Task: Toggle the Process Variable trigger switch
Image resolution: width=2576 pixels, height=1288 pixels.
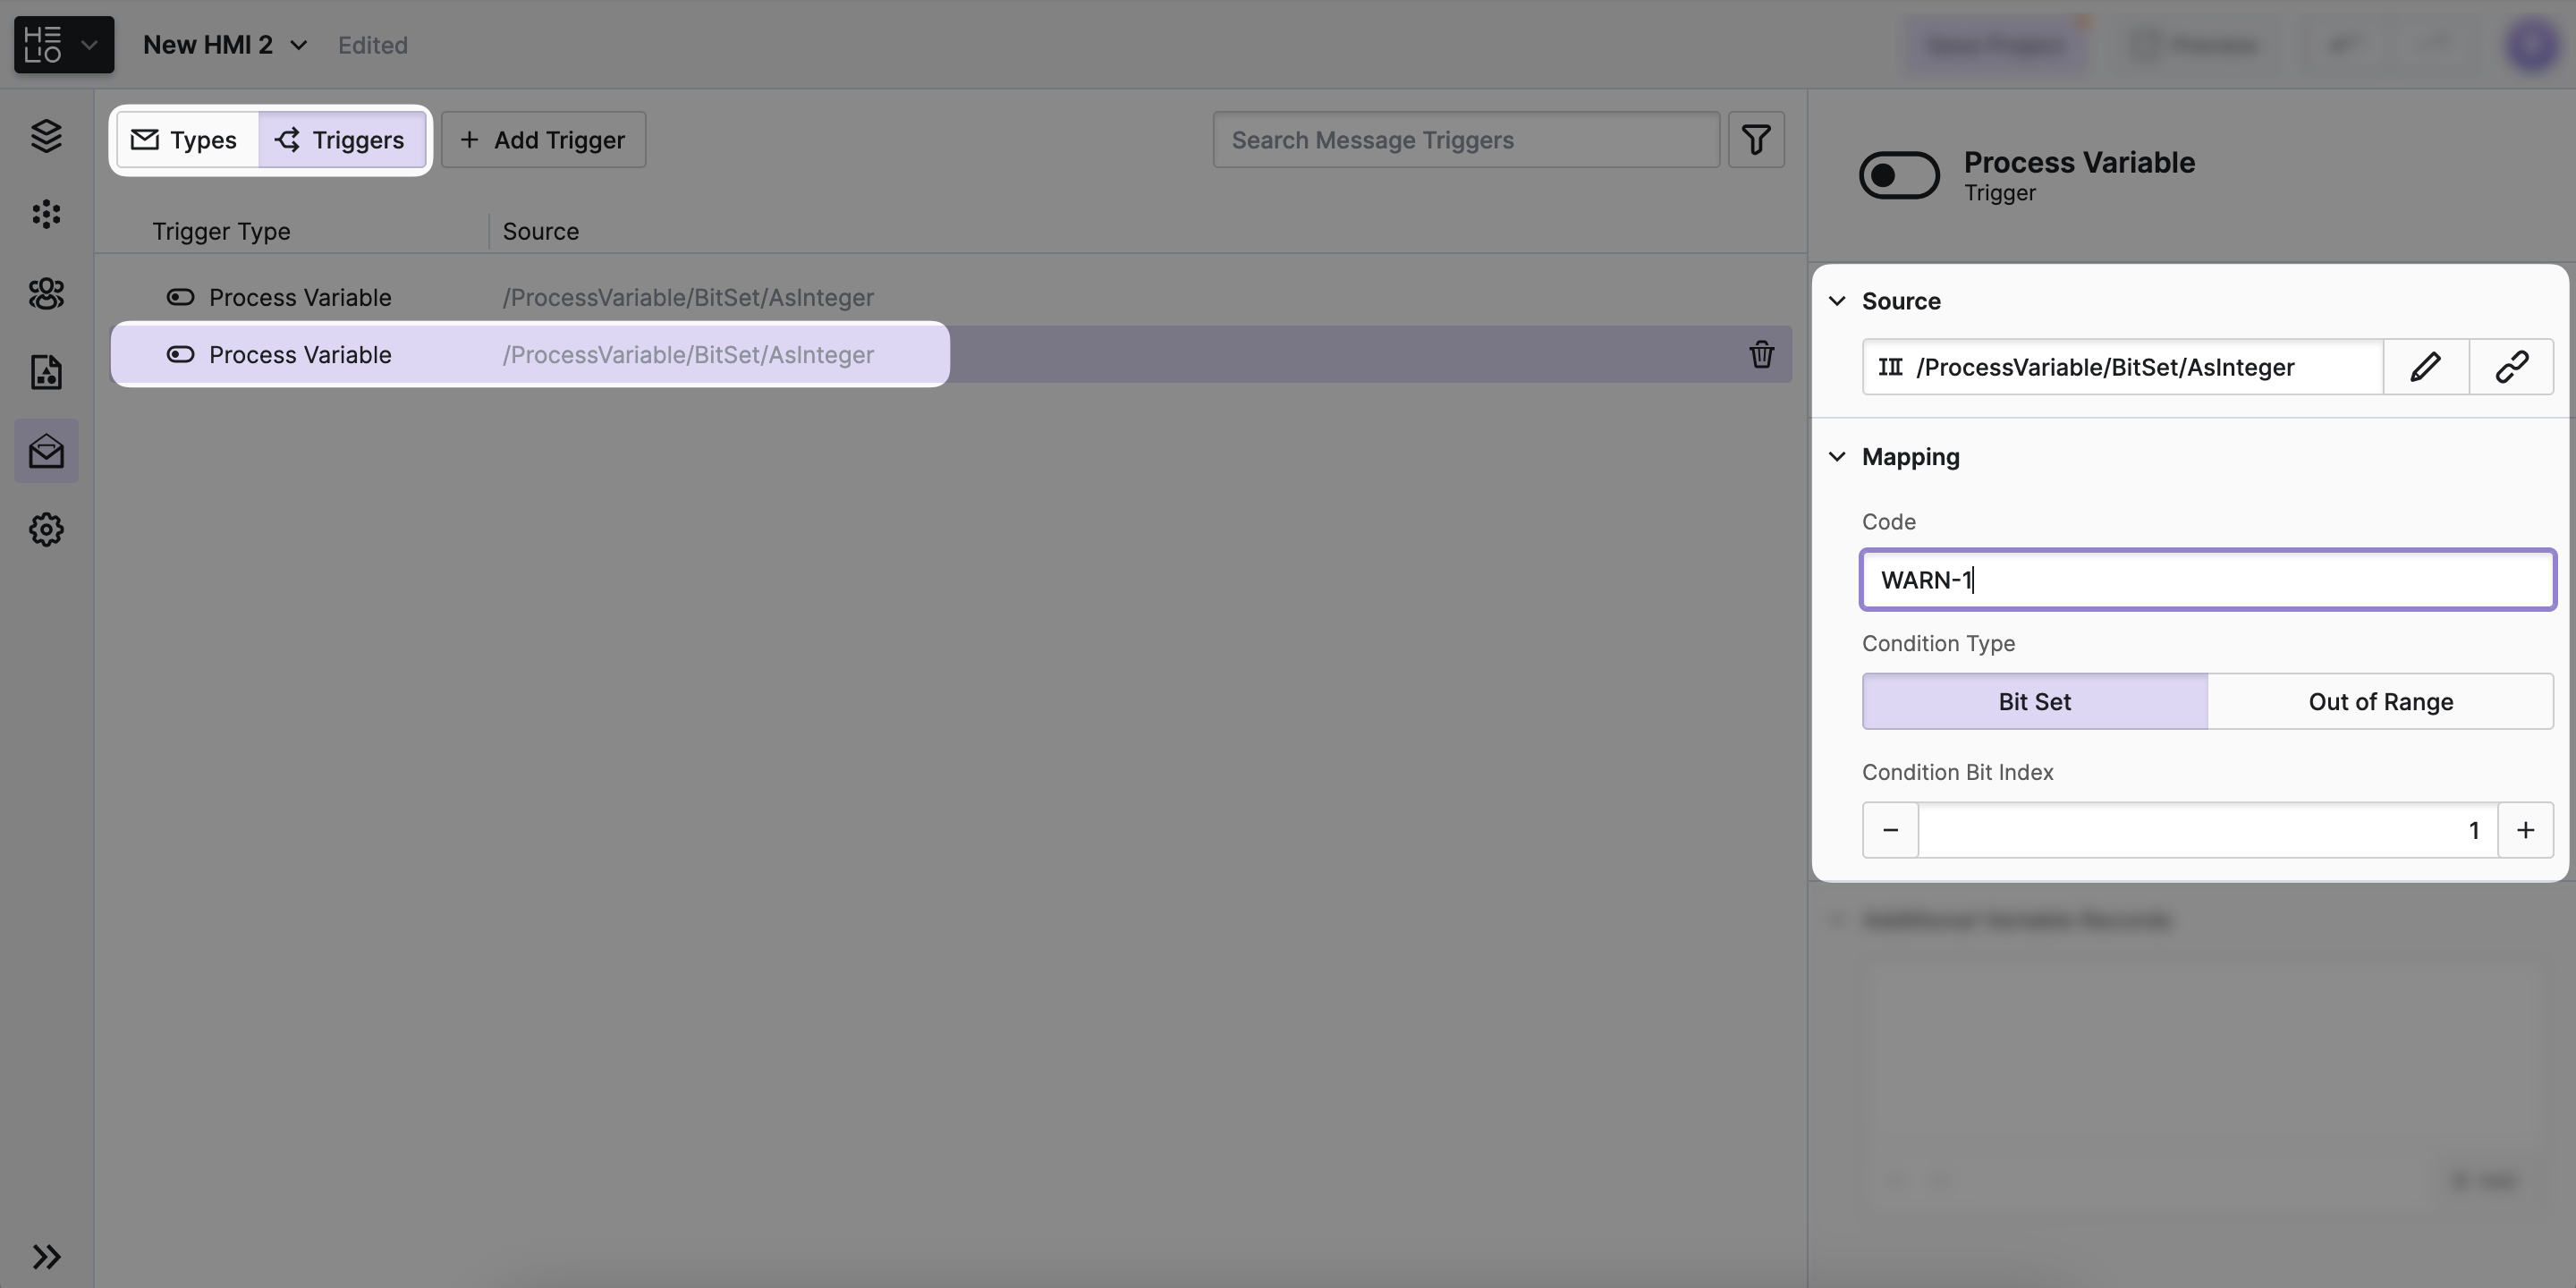Action: pyautogui.click(x=1898, y=176)
